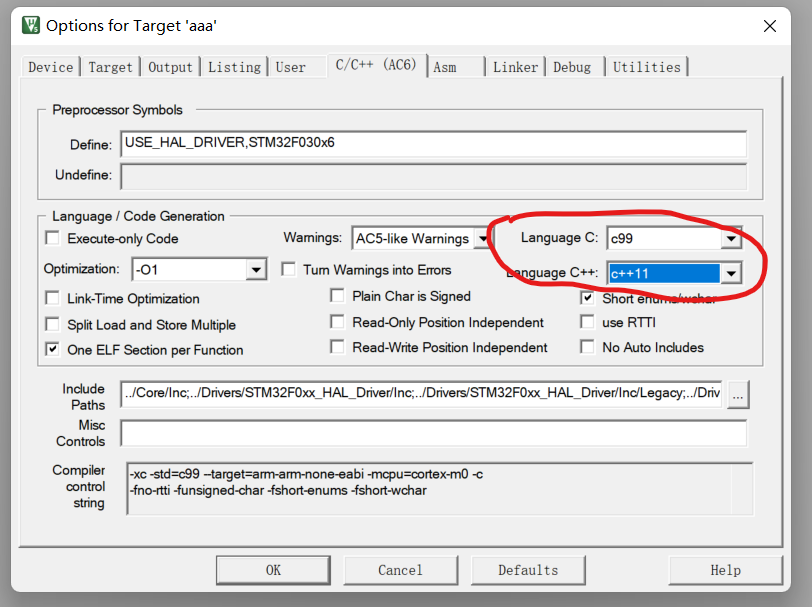Switch to the Device tab
812x607 pixels.
(x=50, y=67)
